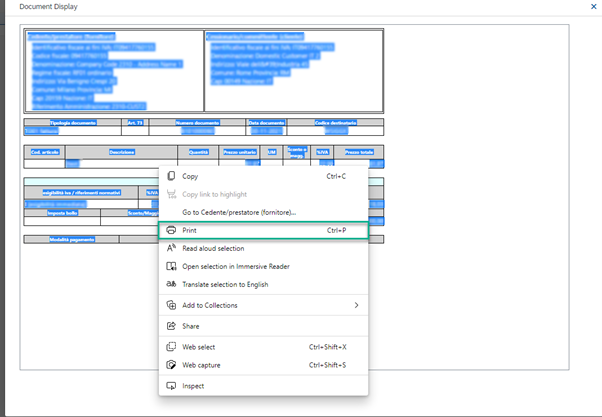Click the Web capture camera icon
This screenshot has width=602, height=417.
tap(170, 365)
